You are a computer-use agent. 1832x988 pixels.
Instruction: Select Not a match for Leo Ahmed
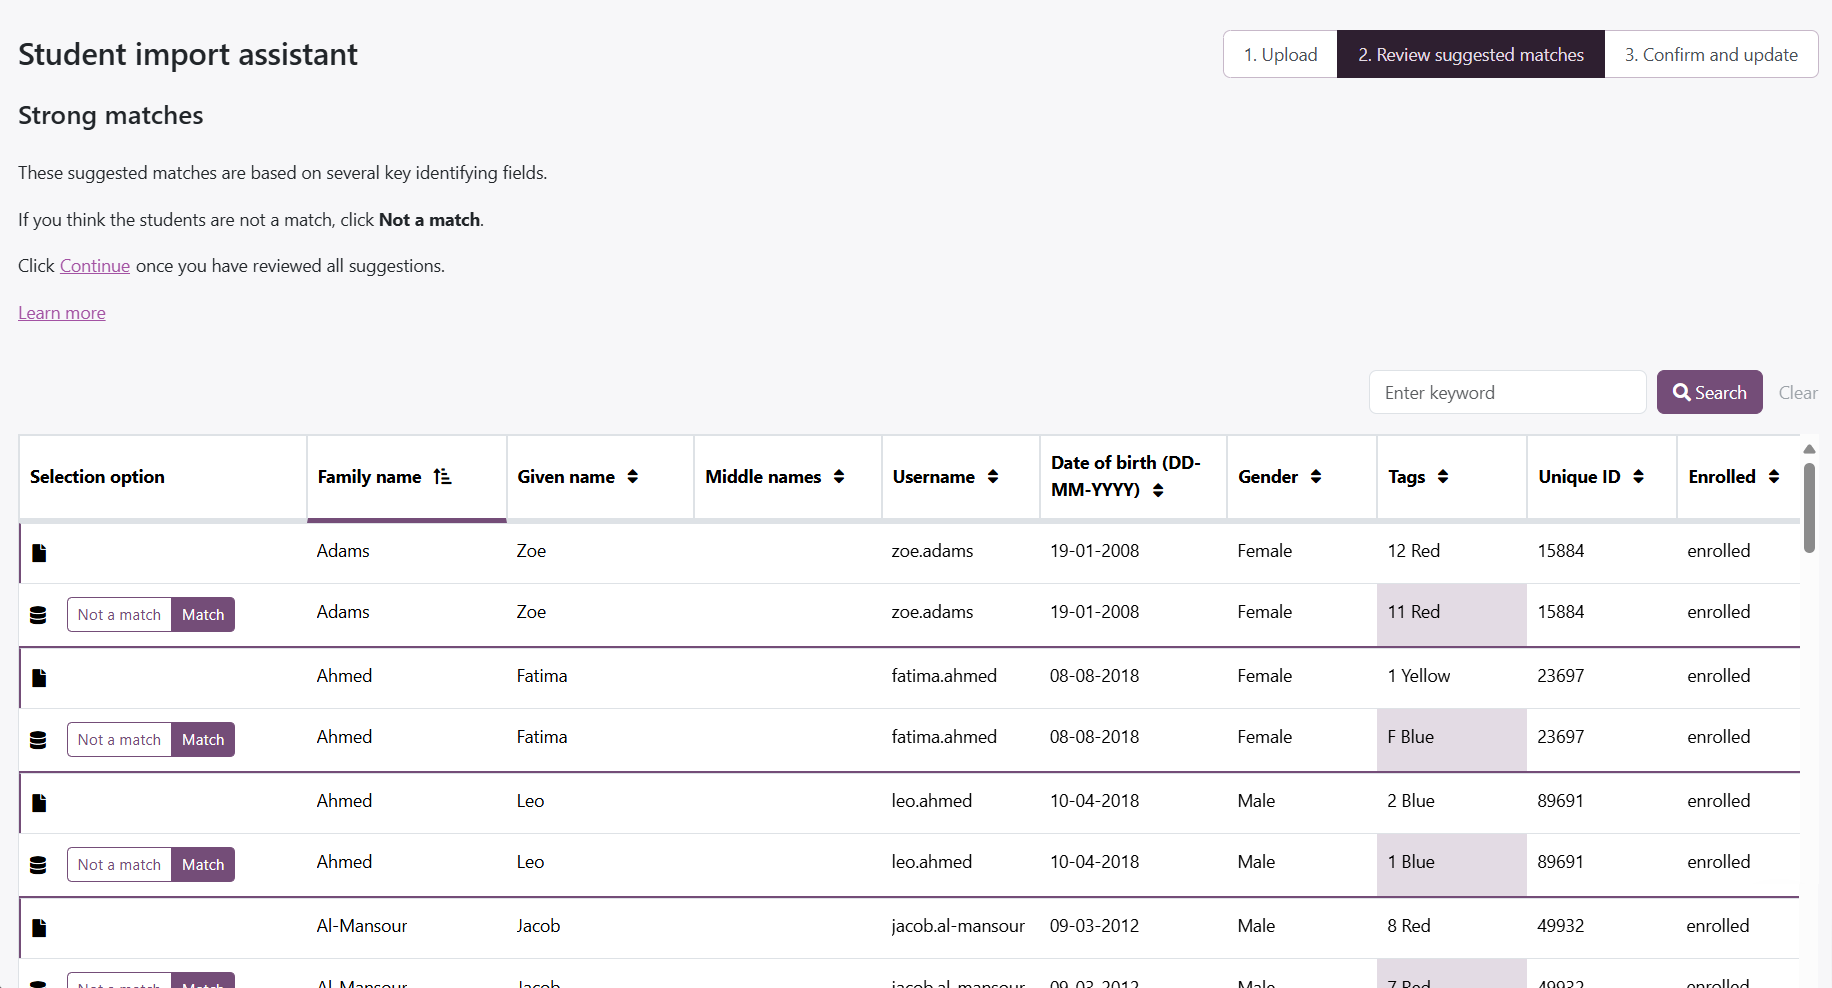coord(119,865)
